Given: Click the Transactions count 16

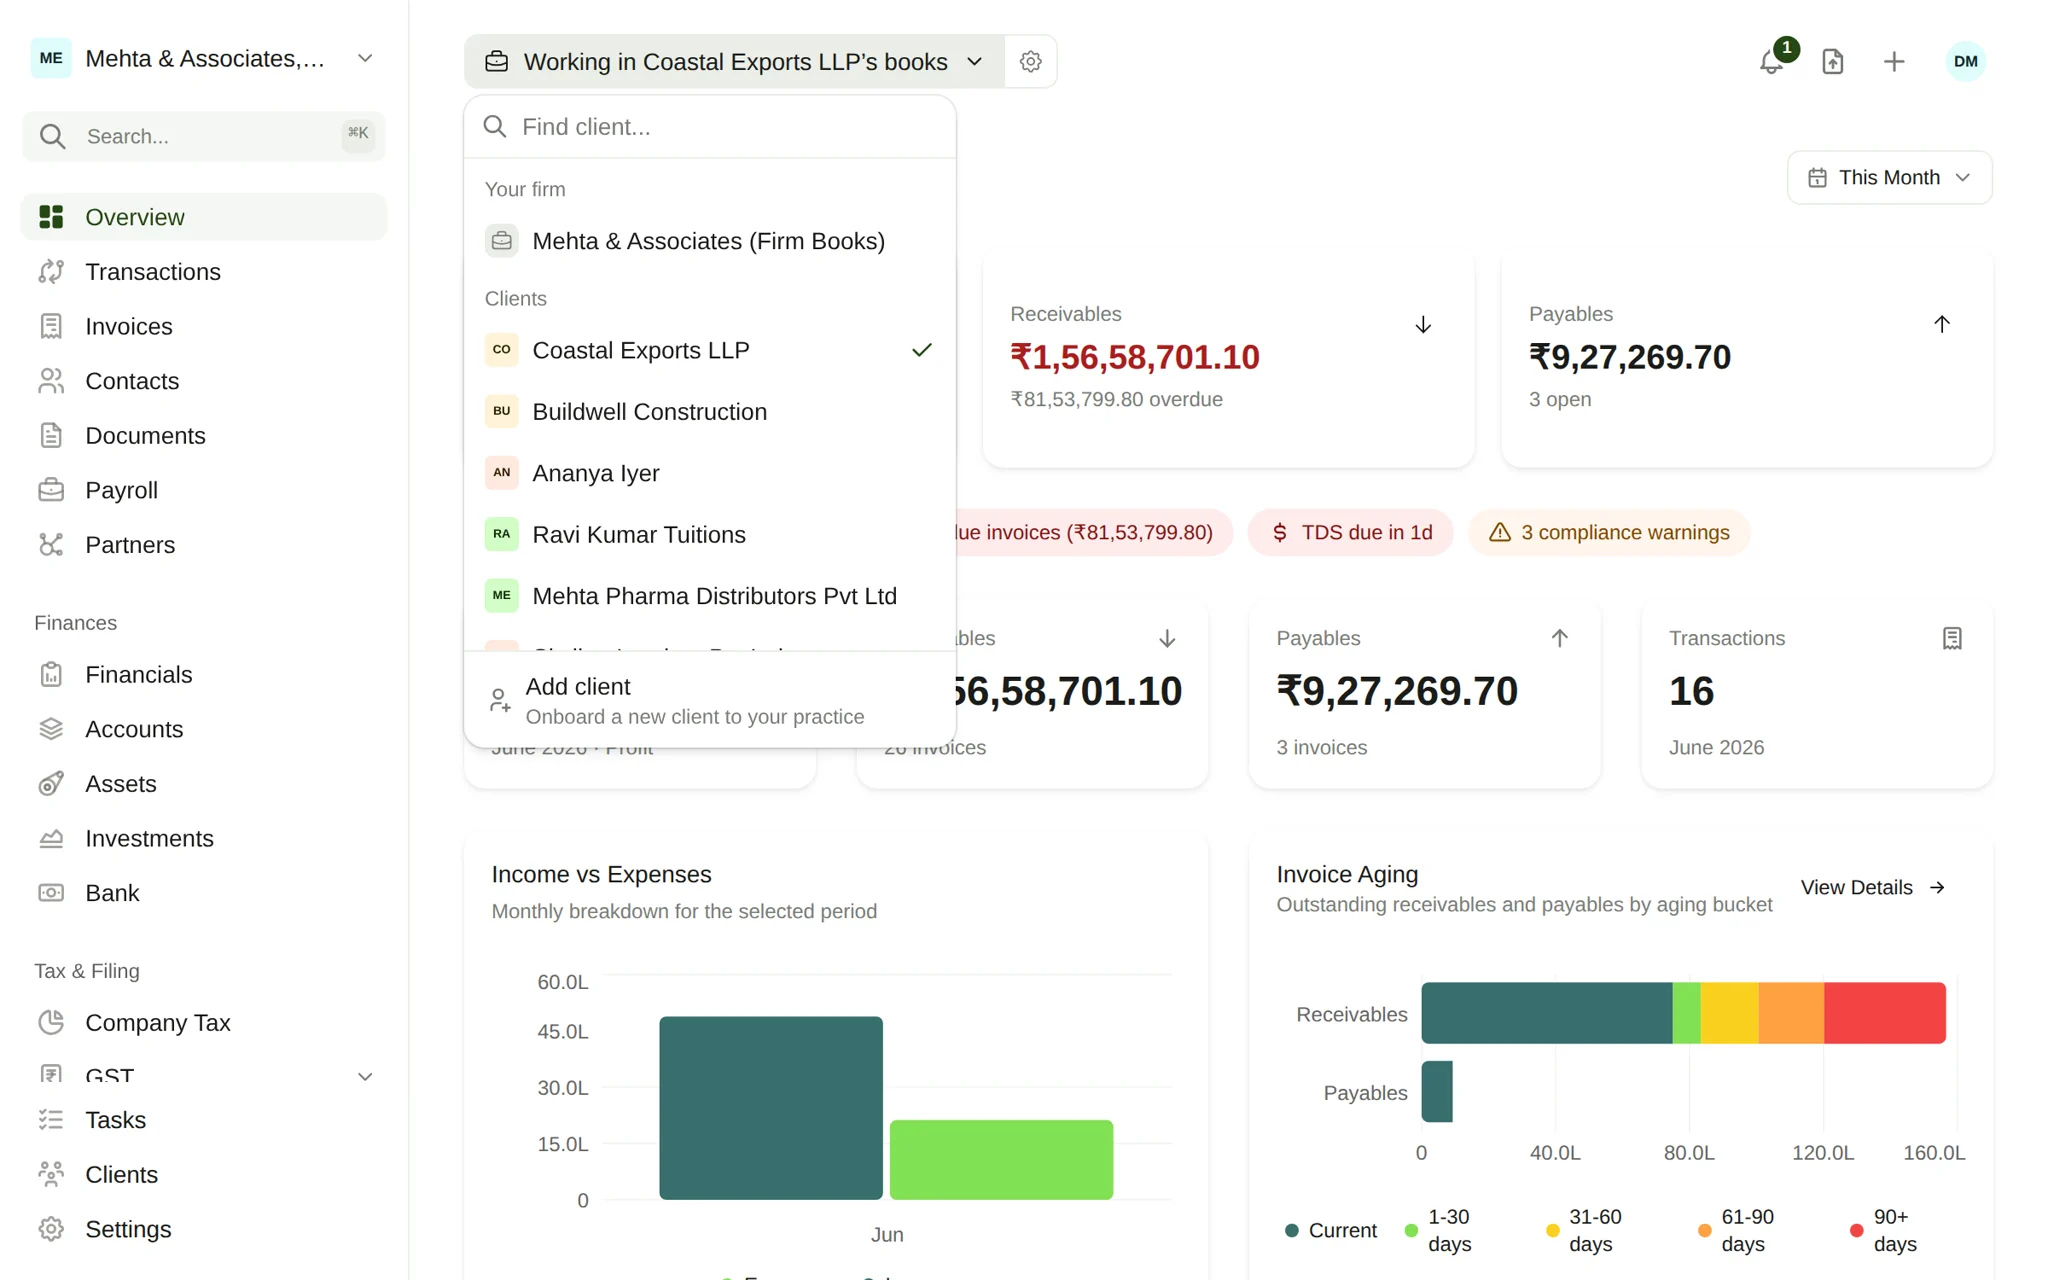Looking at the screenshot, I should [x=1691, y=691].
